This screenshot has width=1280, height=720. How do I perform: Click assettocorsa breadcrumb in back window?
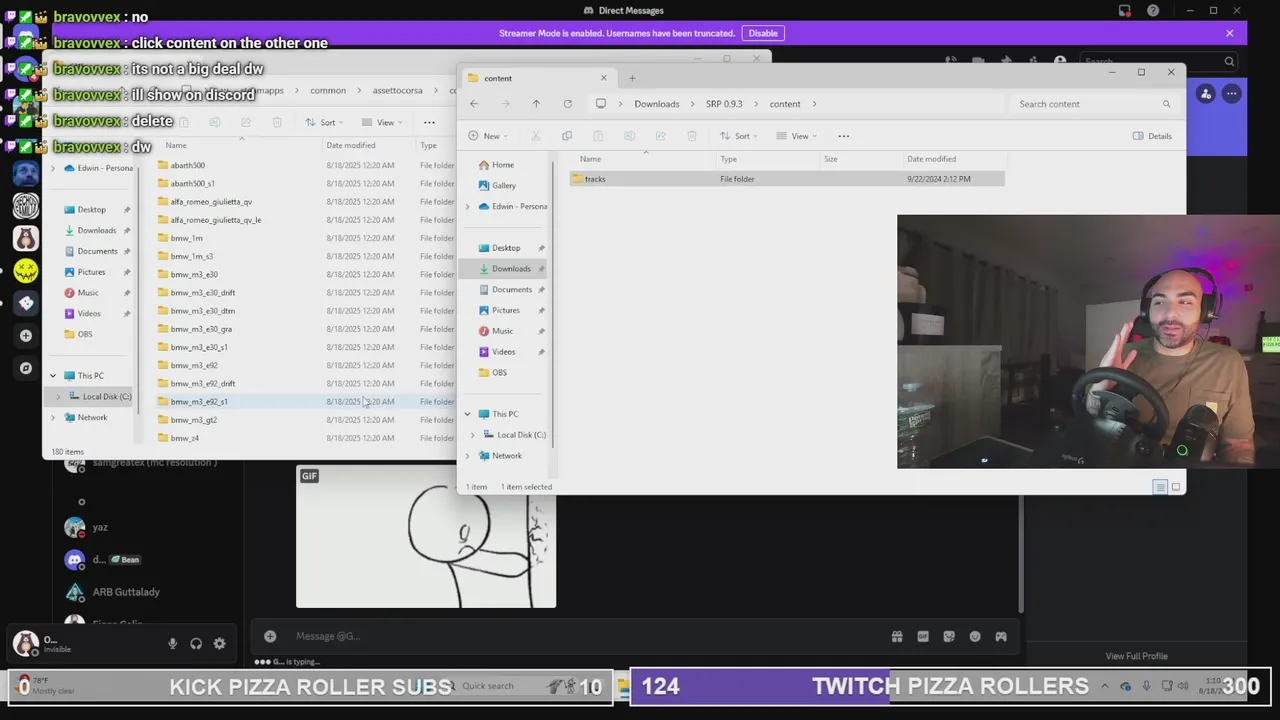(397, 90)
